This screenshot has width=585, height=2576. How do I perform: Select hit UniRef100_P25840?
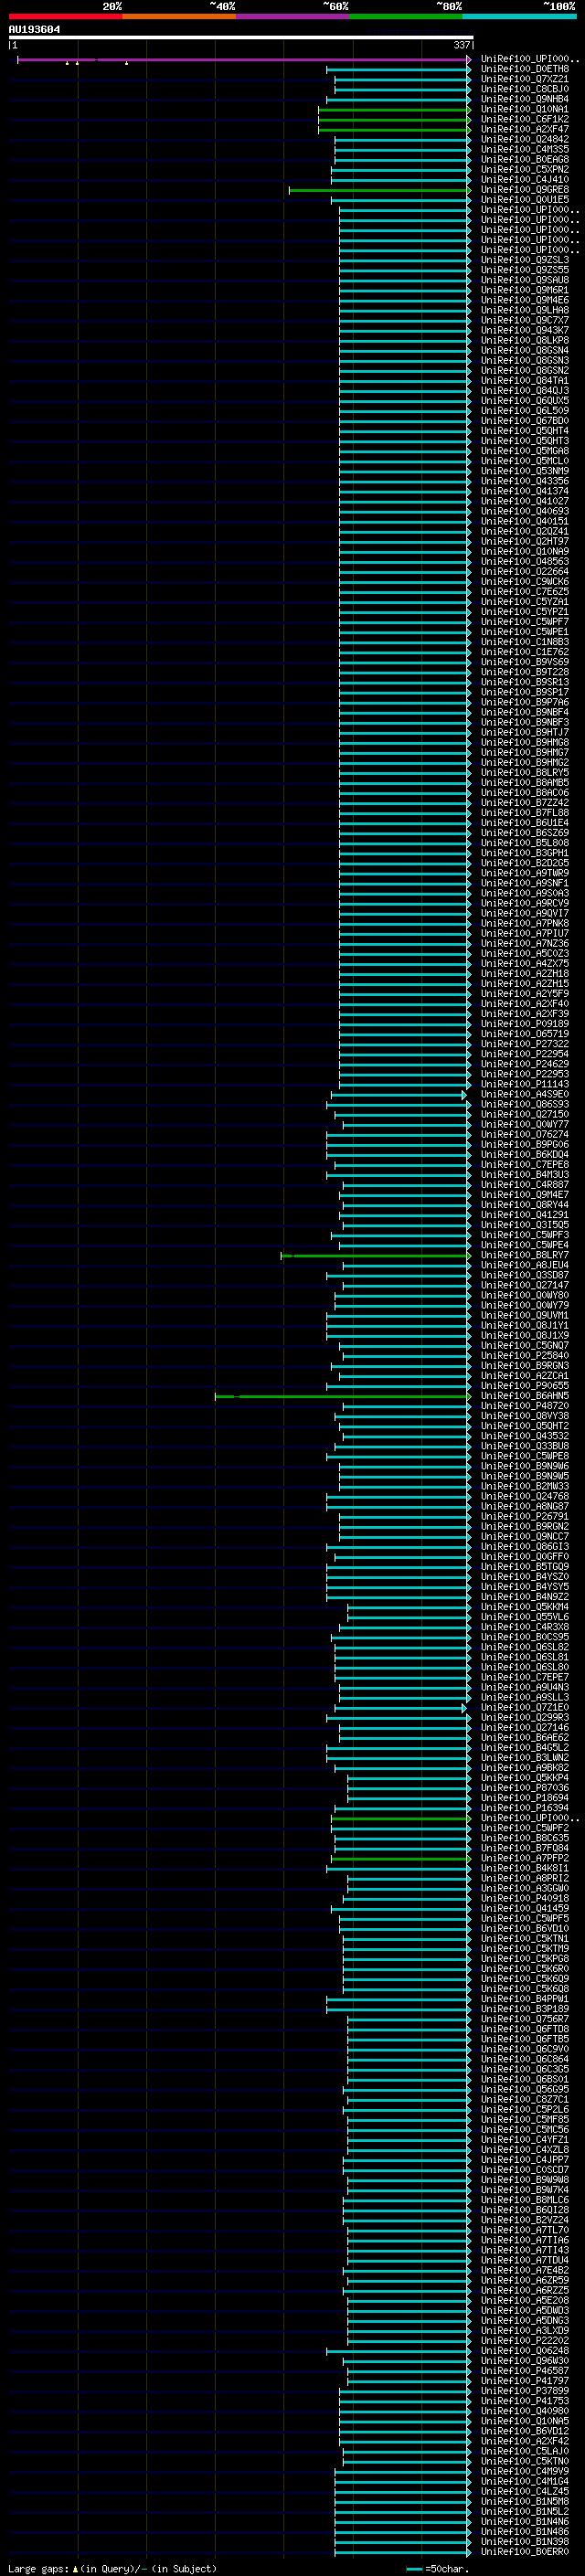click(x=525, y=1355)
